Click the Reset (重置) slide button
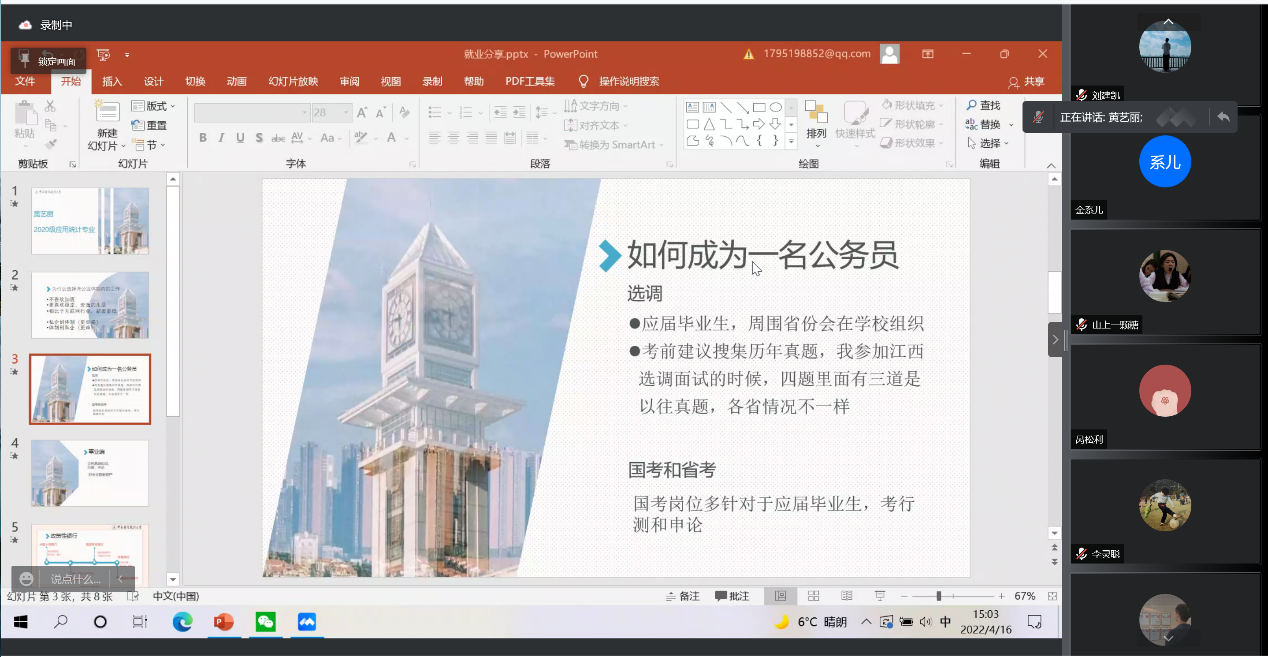The image size is (1268, 657). click(x=150, y=126)
